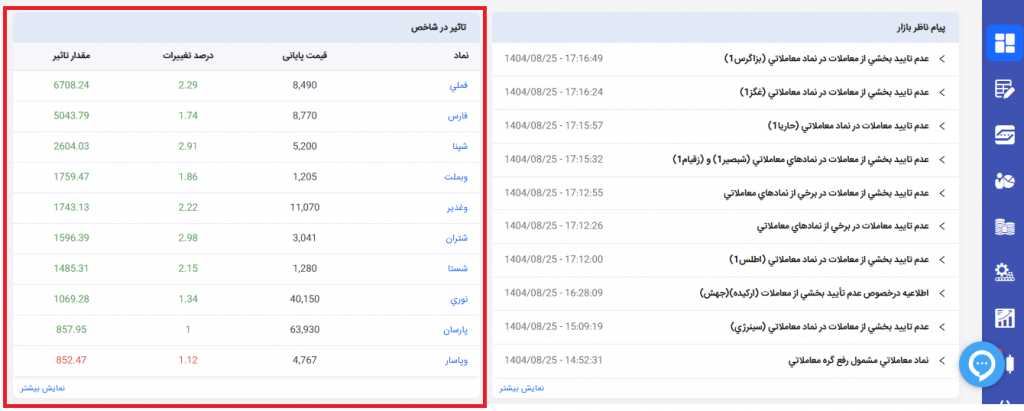Open the people with pie chart sidebar icon
Screen dimensions: 1024x411
pyautogui.click(x=1004, y=180)
